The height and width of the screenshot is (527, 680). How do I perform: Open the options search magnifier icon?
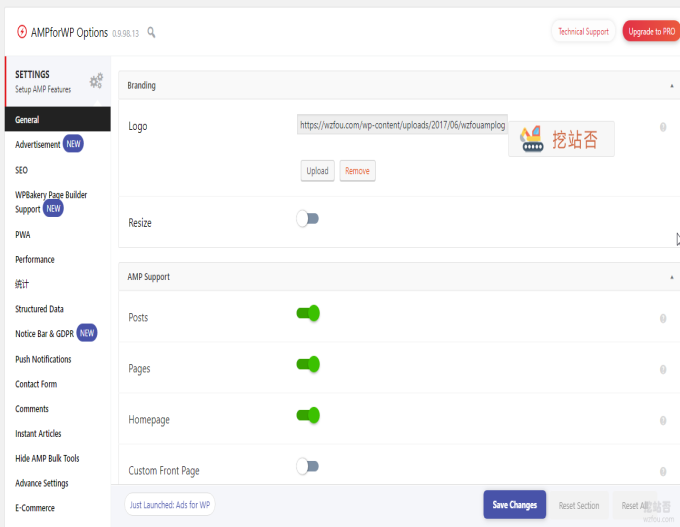151,32
